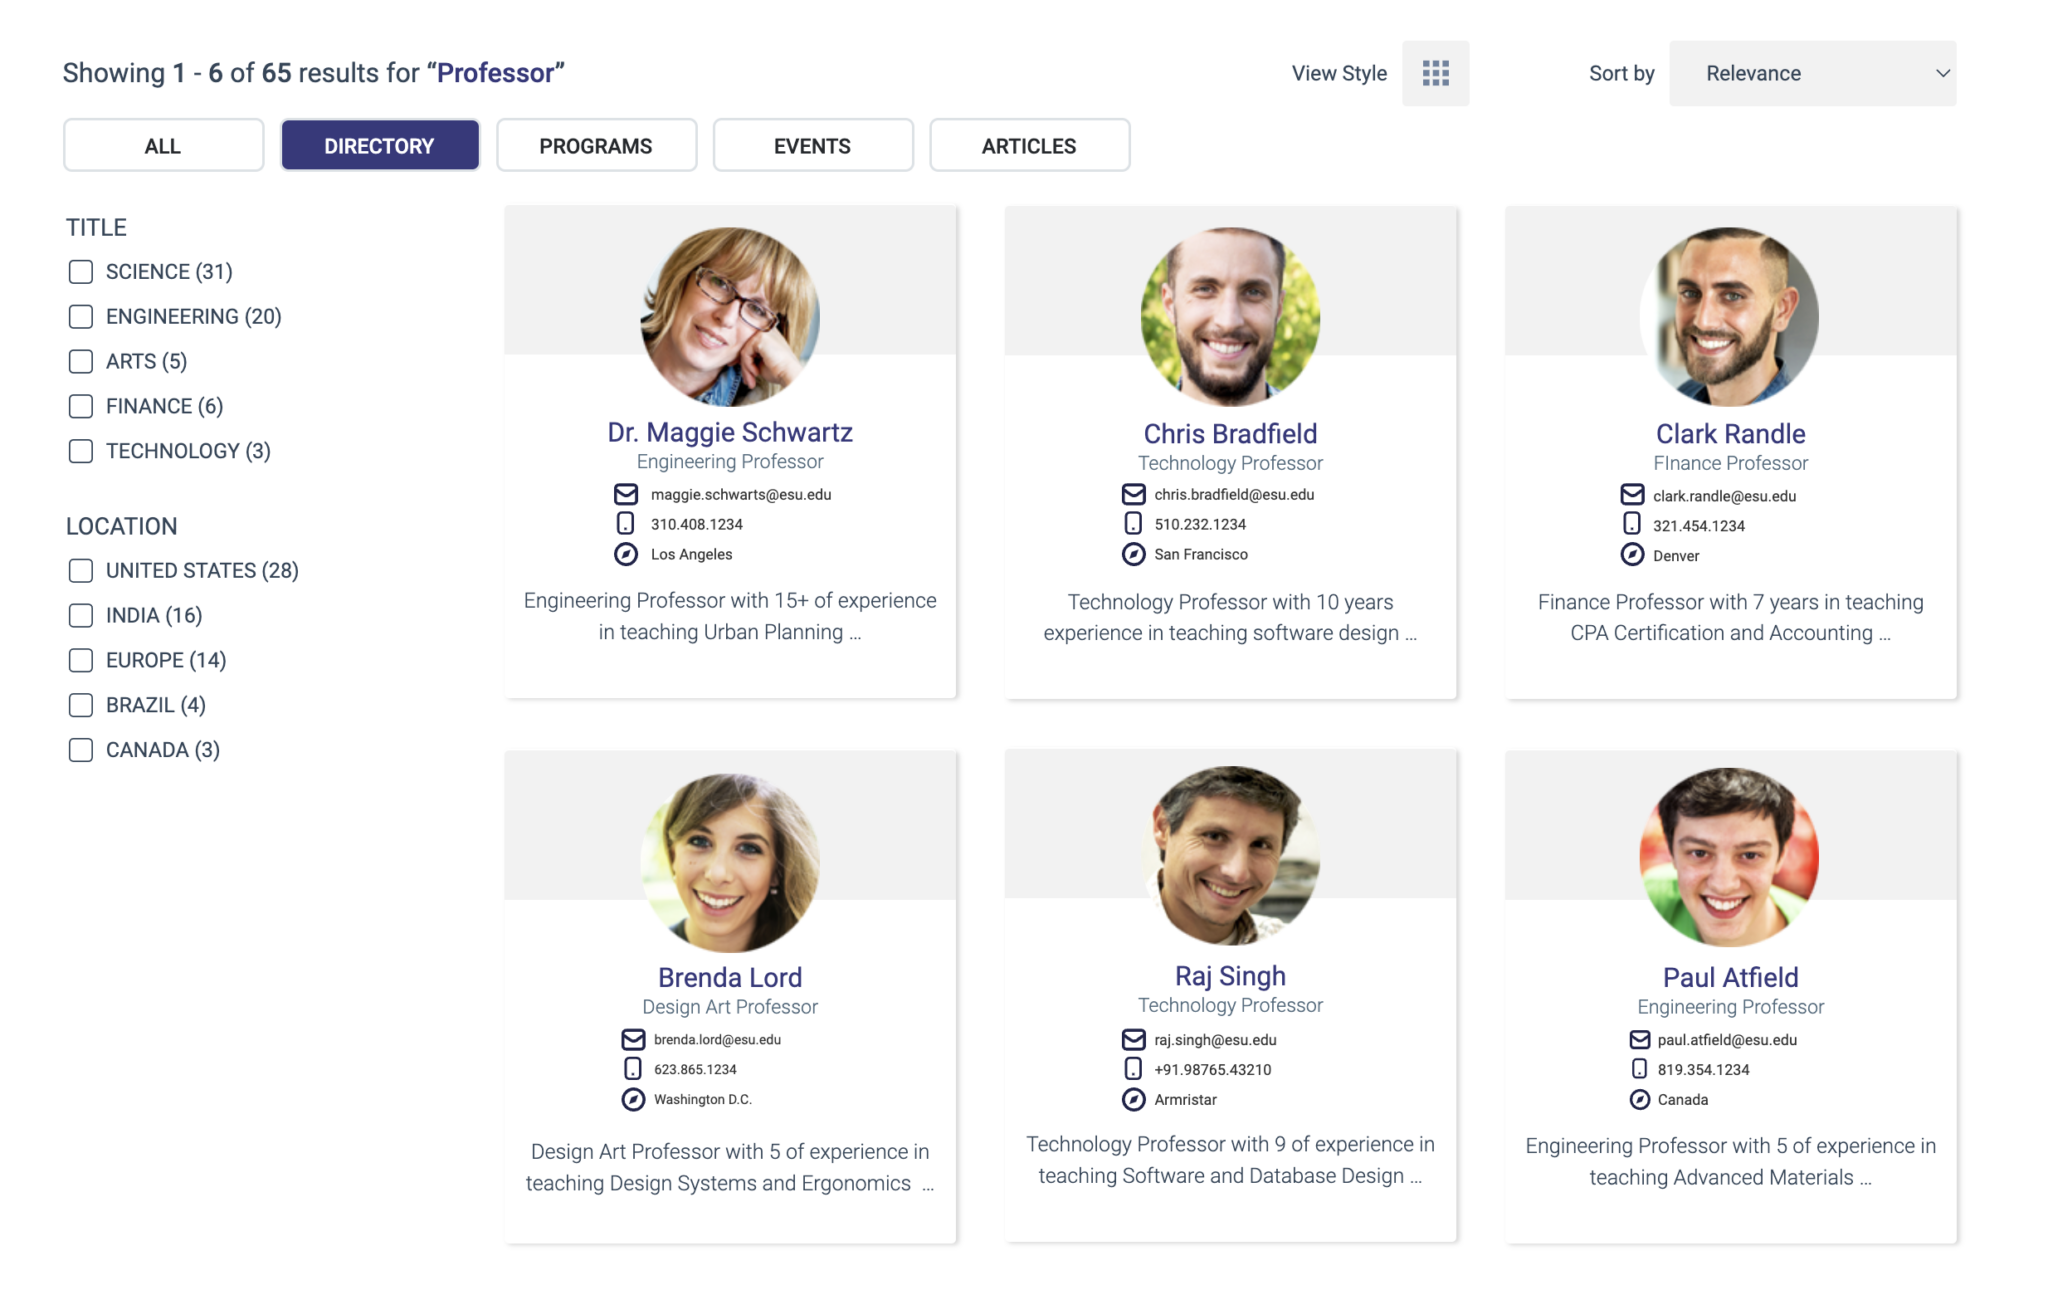Enable the ENGINEERING title filter
The height and width of the screenshot is (1290, 2048).
pos(80,316)
